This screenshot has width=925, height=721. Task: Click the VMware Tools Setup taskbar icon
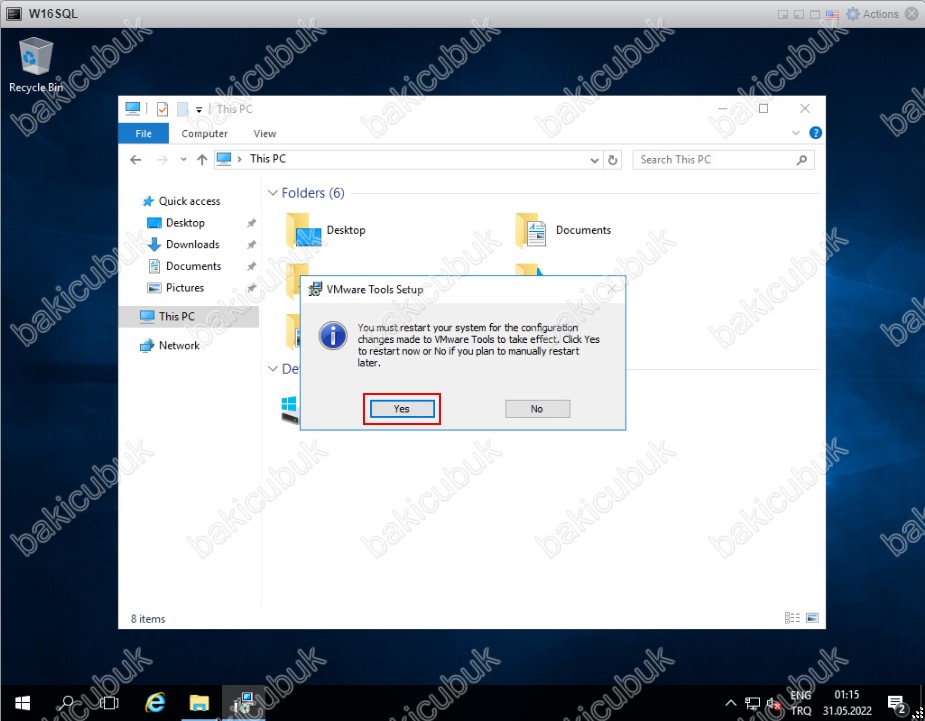pyautogui.click(x=243, y=703)
